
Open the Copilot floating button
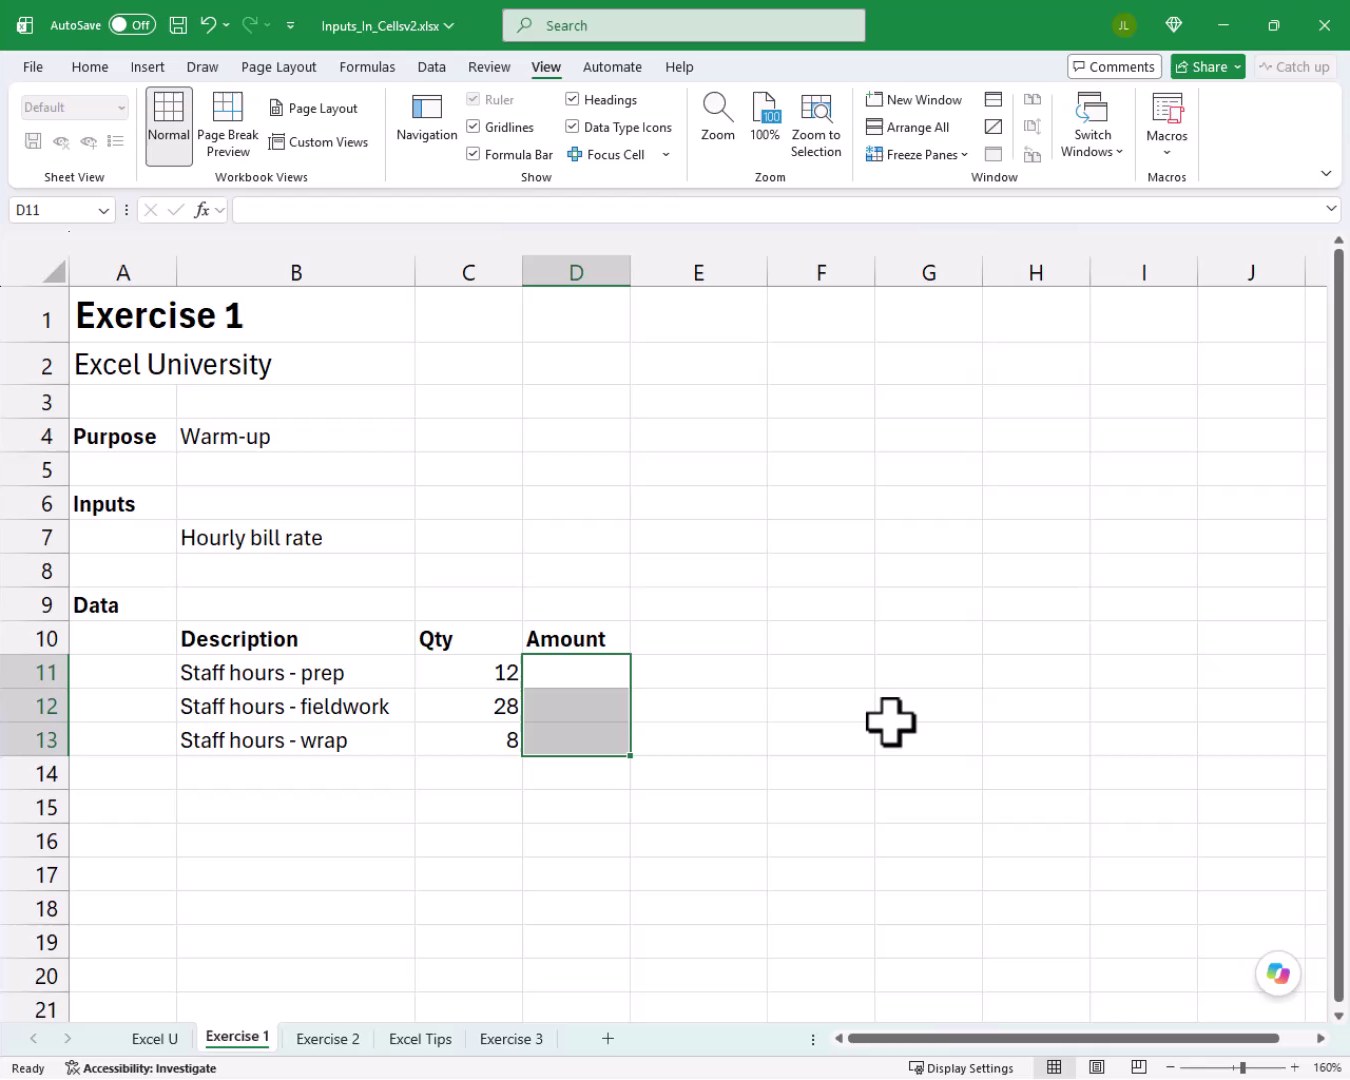pyautogui.click(x=1278, y=973)
